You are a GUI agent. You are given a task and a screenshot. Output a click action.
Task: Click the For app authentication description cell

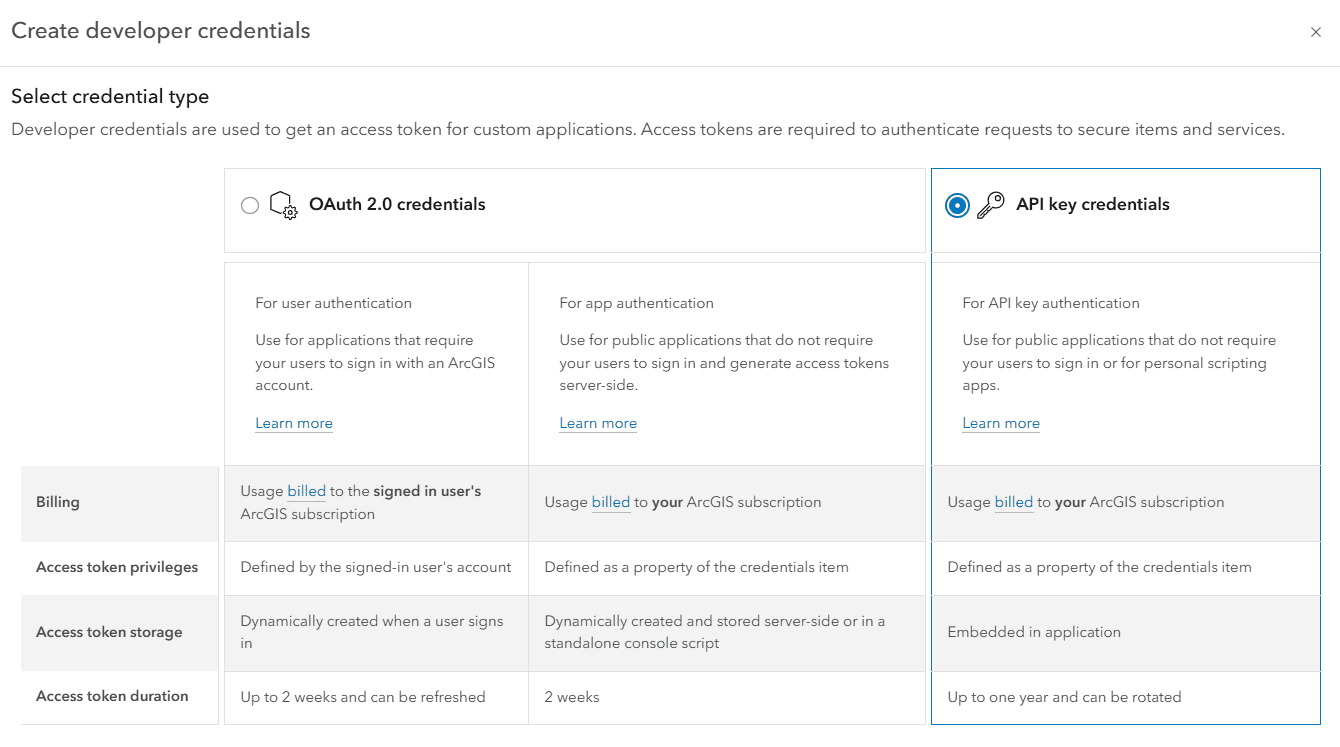(x=727, y=360)
